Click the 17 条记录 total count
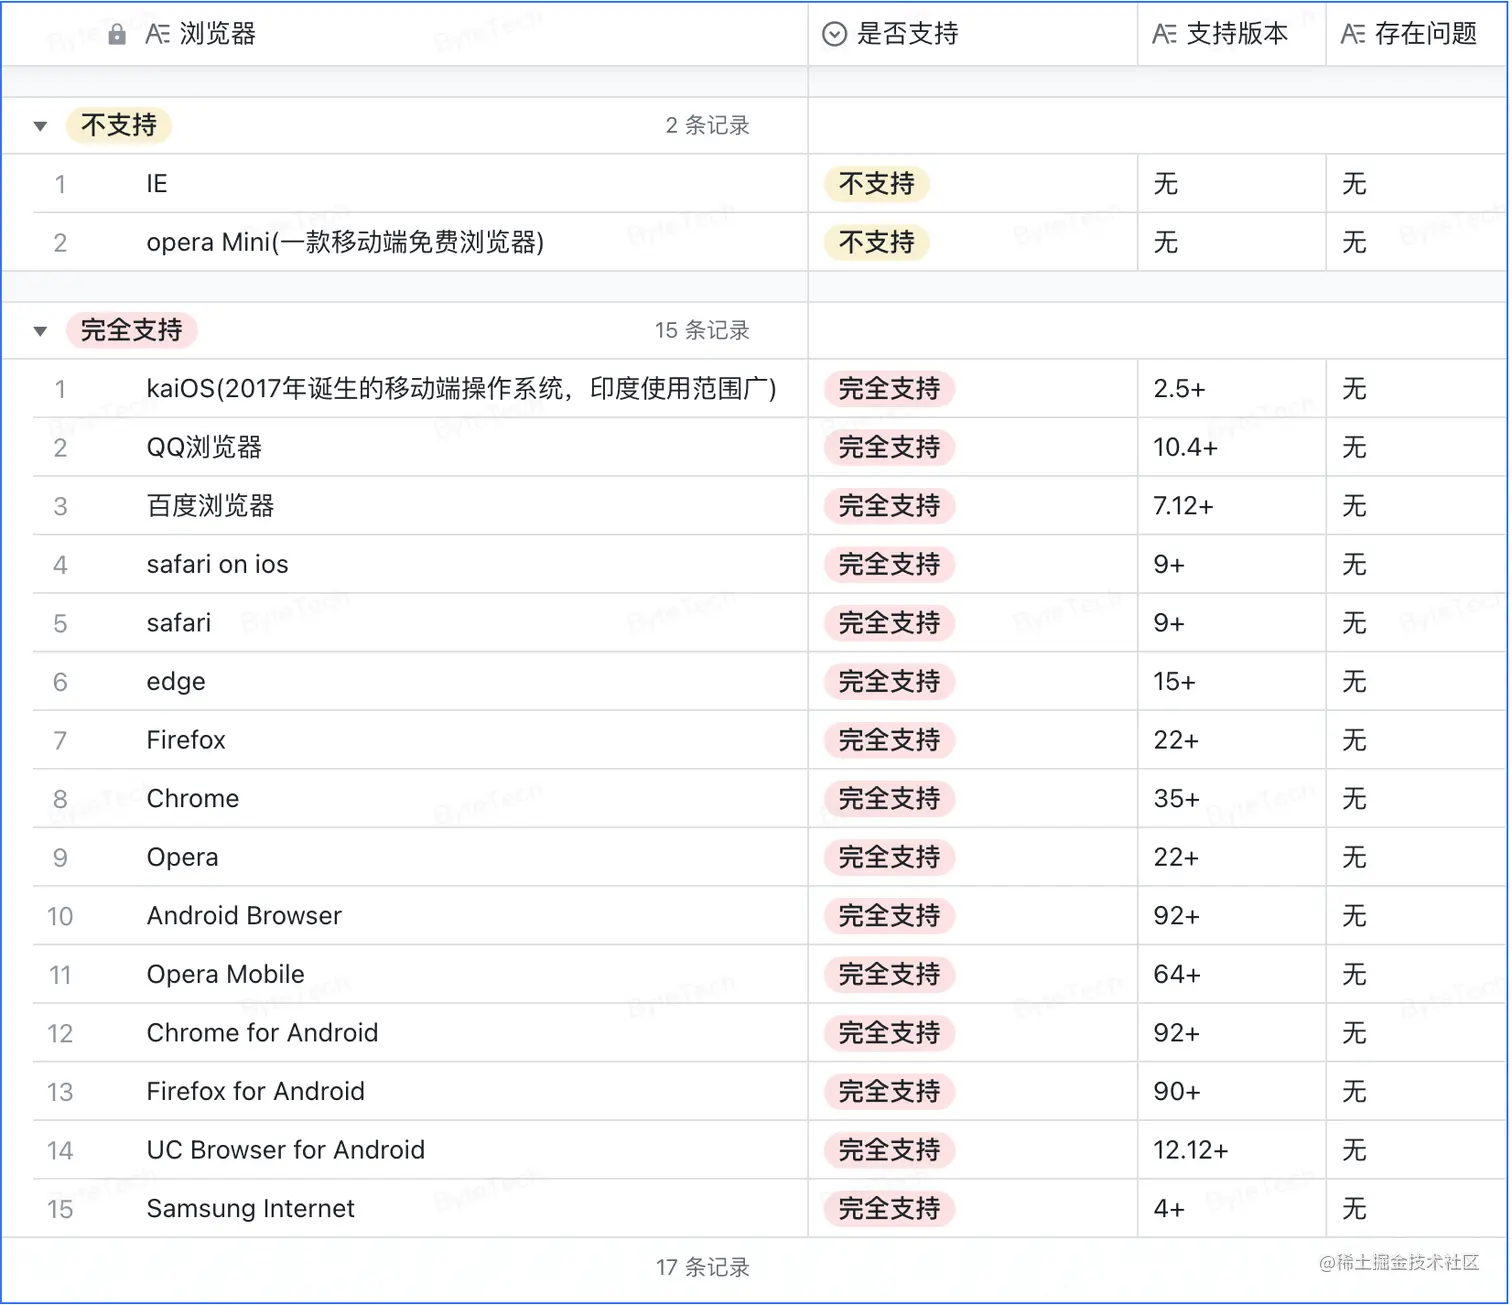This screenshot has height=1305, width=1512. [703, 1268]
